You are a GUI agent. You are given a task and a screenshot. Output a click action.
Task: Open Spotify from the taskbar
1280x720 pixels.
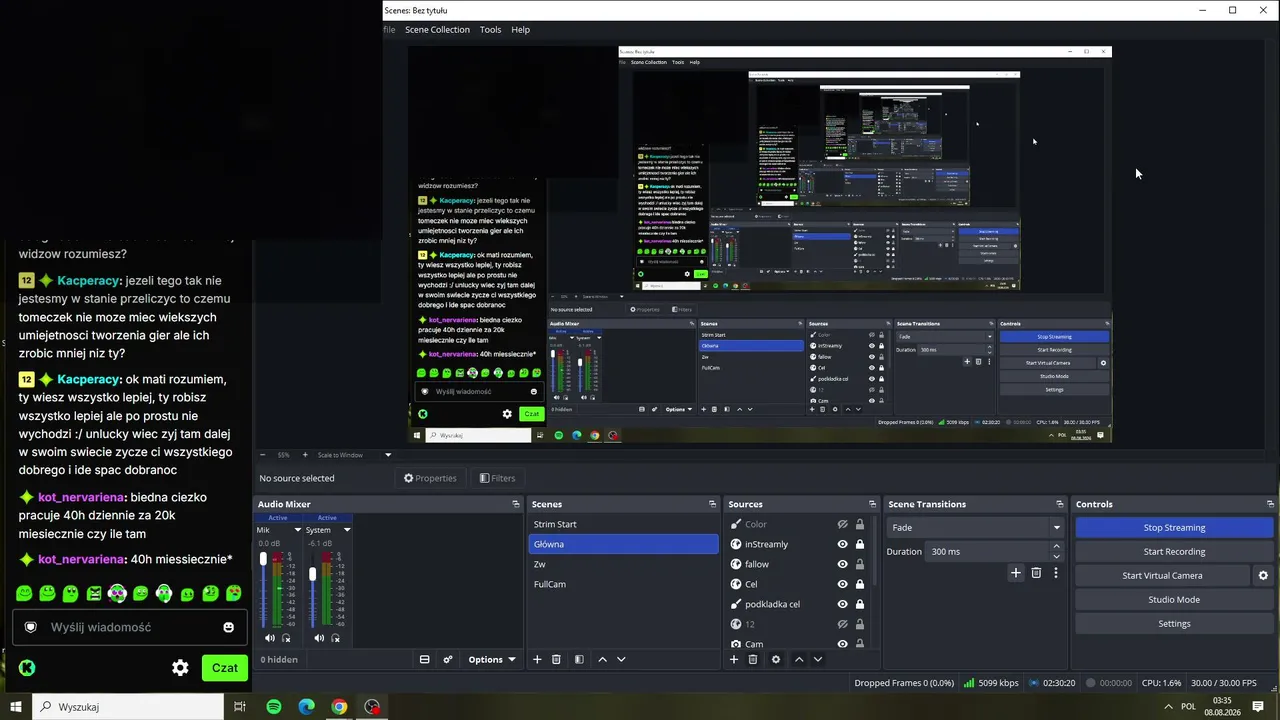pyautogui.click(x=274, y=707)
